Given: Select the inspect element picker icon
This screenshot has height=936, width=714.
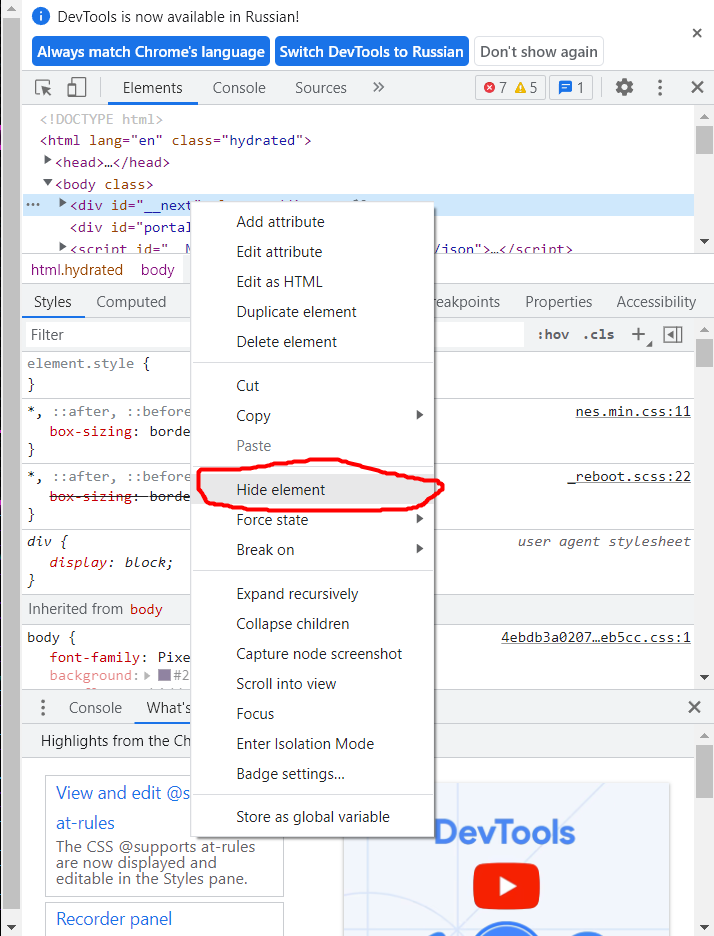Looking at the screenshot, I should 43,88.
